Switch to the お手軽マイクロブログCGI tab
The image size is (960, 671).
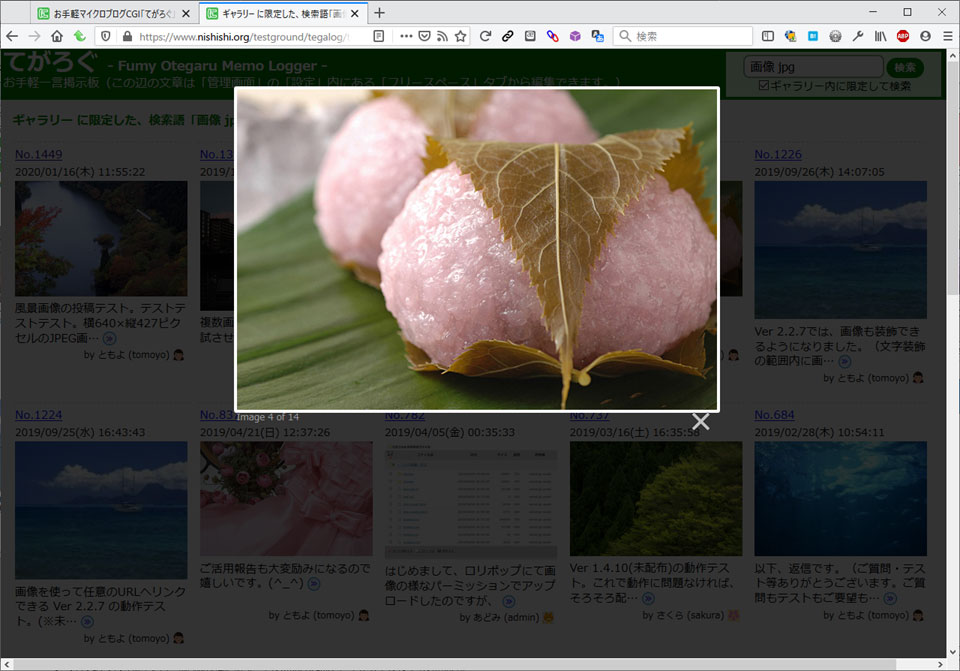point(113,13)
